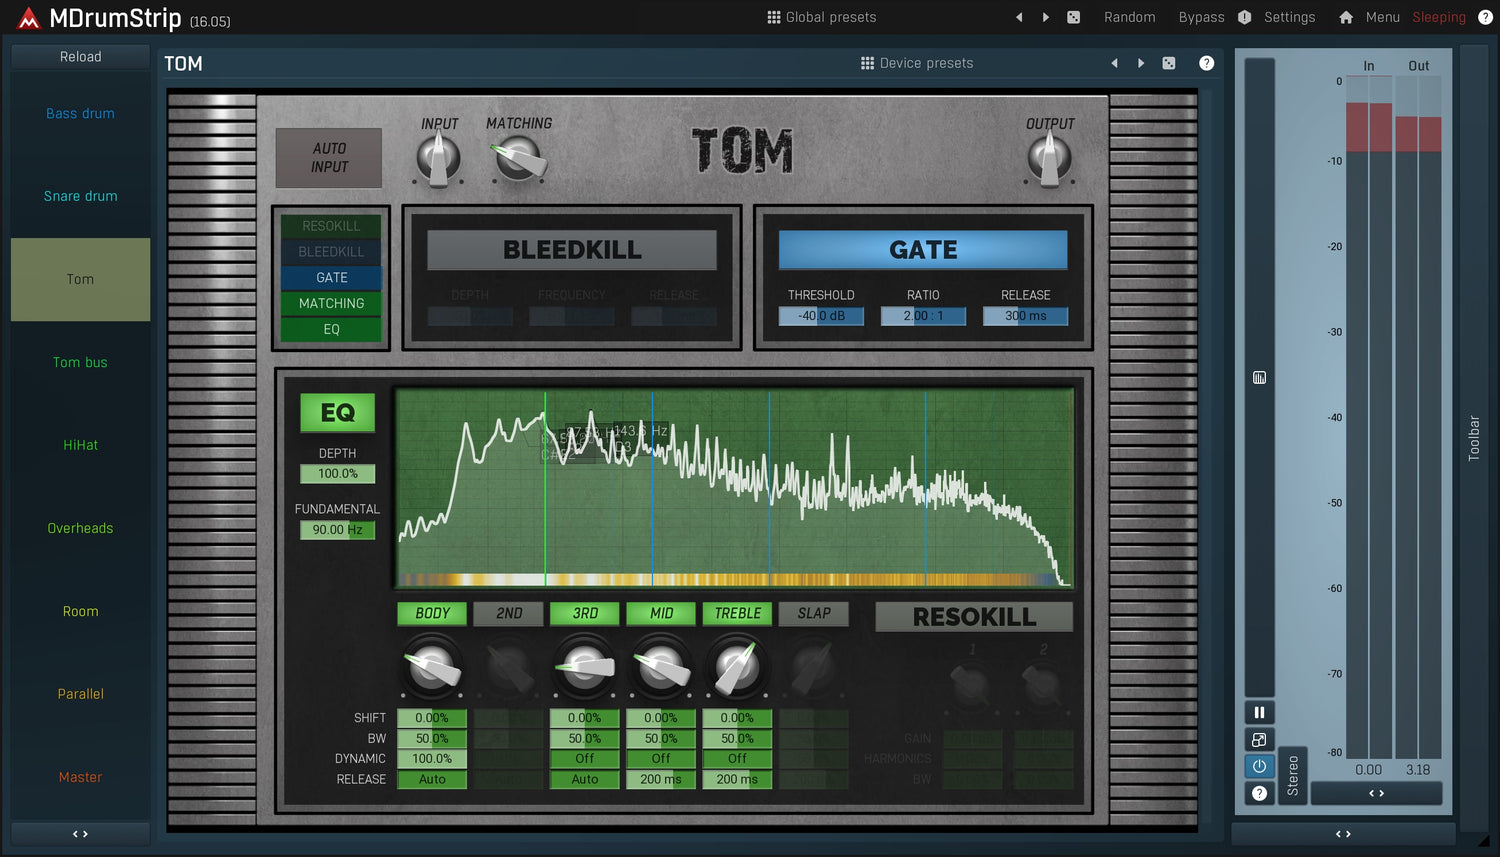1500x857 pixels.
Task: Click the AUTO INPUT button
Action: click(329, 158)
